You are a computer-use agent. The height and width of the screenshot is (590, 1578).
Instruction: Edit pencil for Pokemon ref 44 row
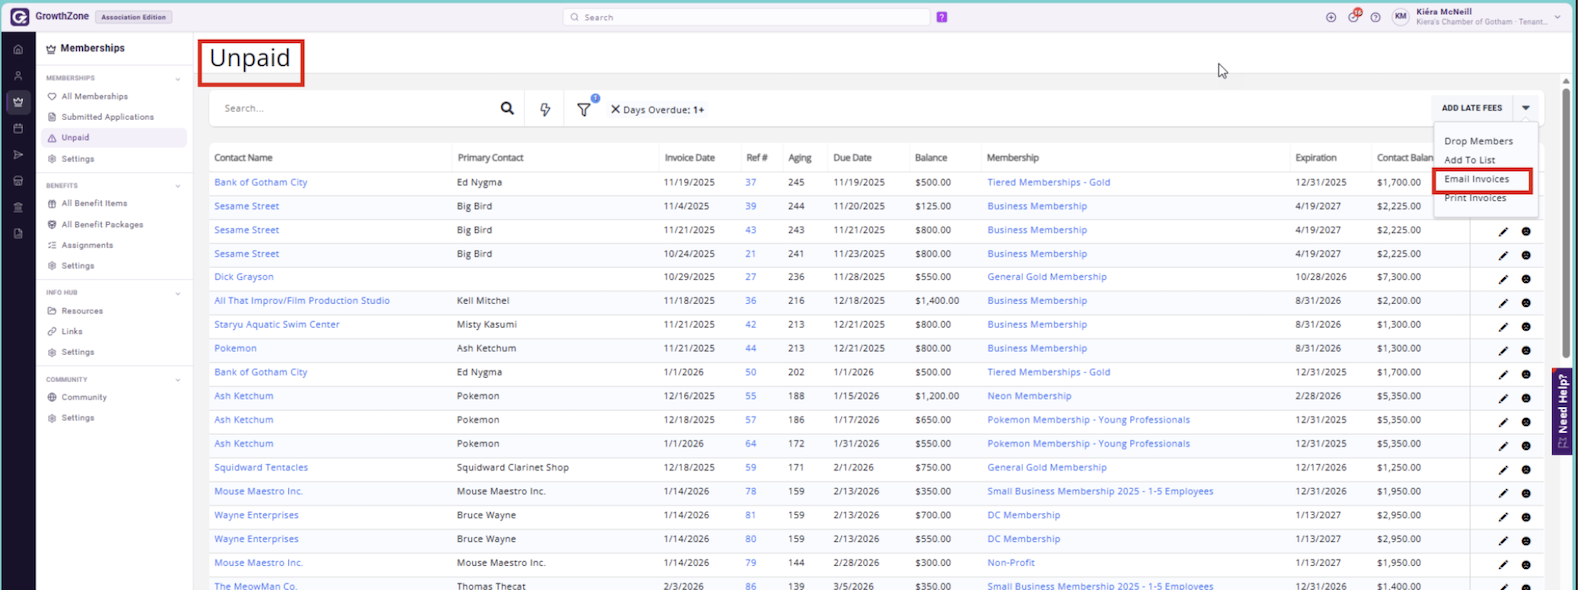tap(1503, 350)
